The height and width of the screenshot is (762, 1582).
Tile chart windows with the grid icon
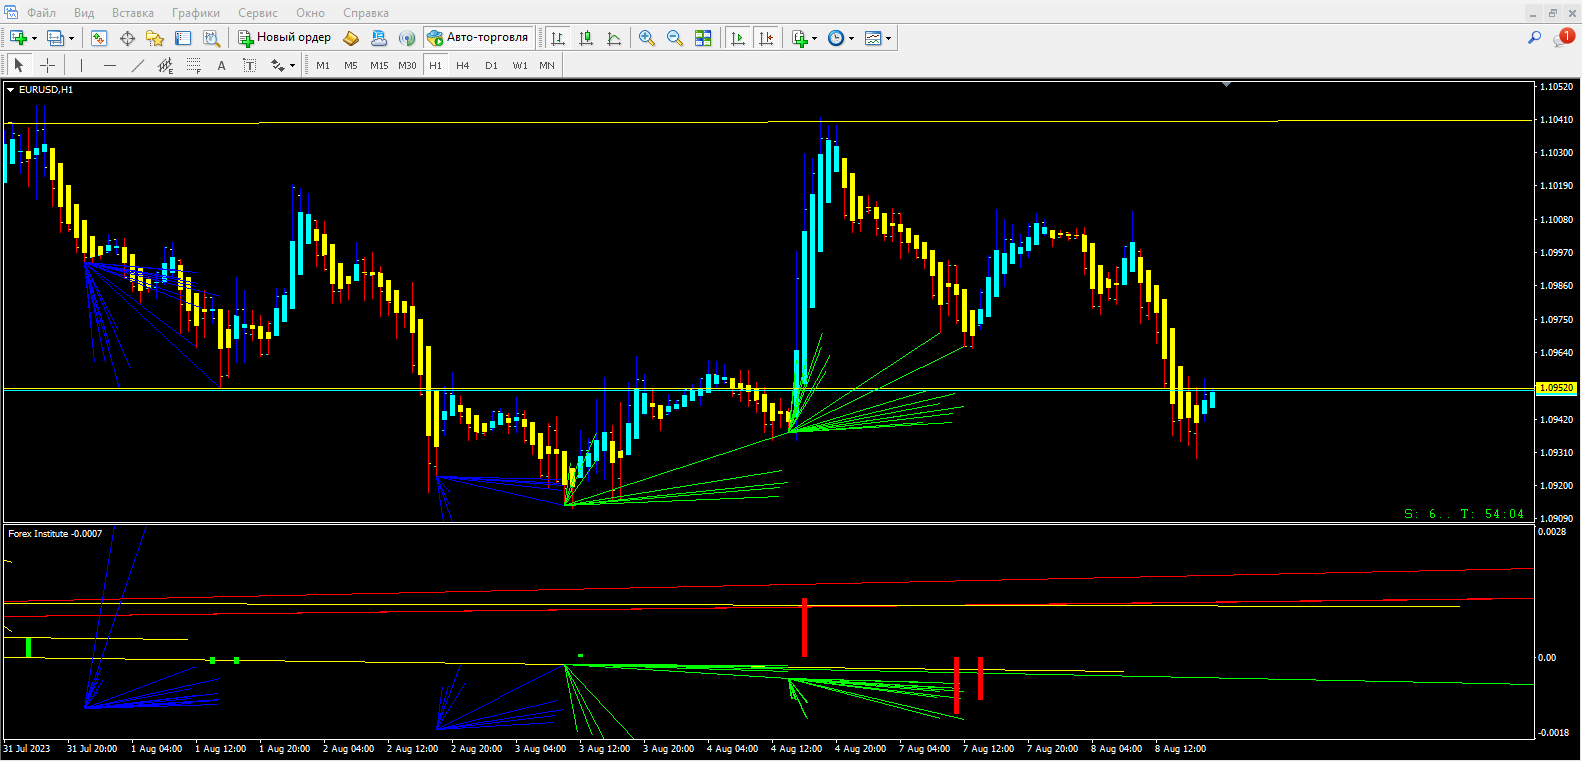pyautogui.click(x=703, y=38)
